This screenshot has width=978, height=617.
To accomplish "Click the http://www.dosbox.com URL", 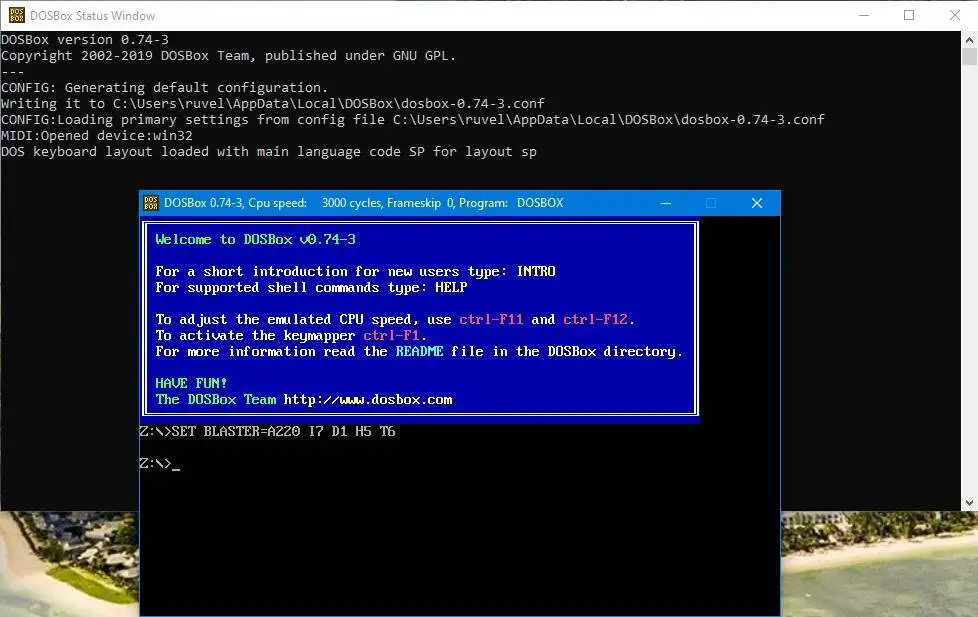I will [x=368, y=399].
